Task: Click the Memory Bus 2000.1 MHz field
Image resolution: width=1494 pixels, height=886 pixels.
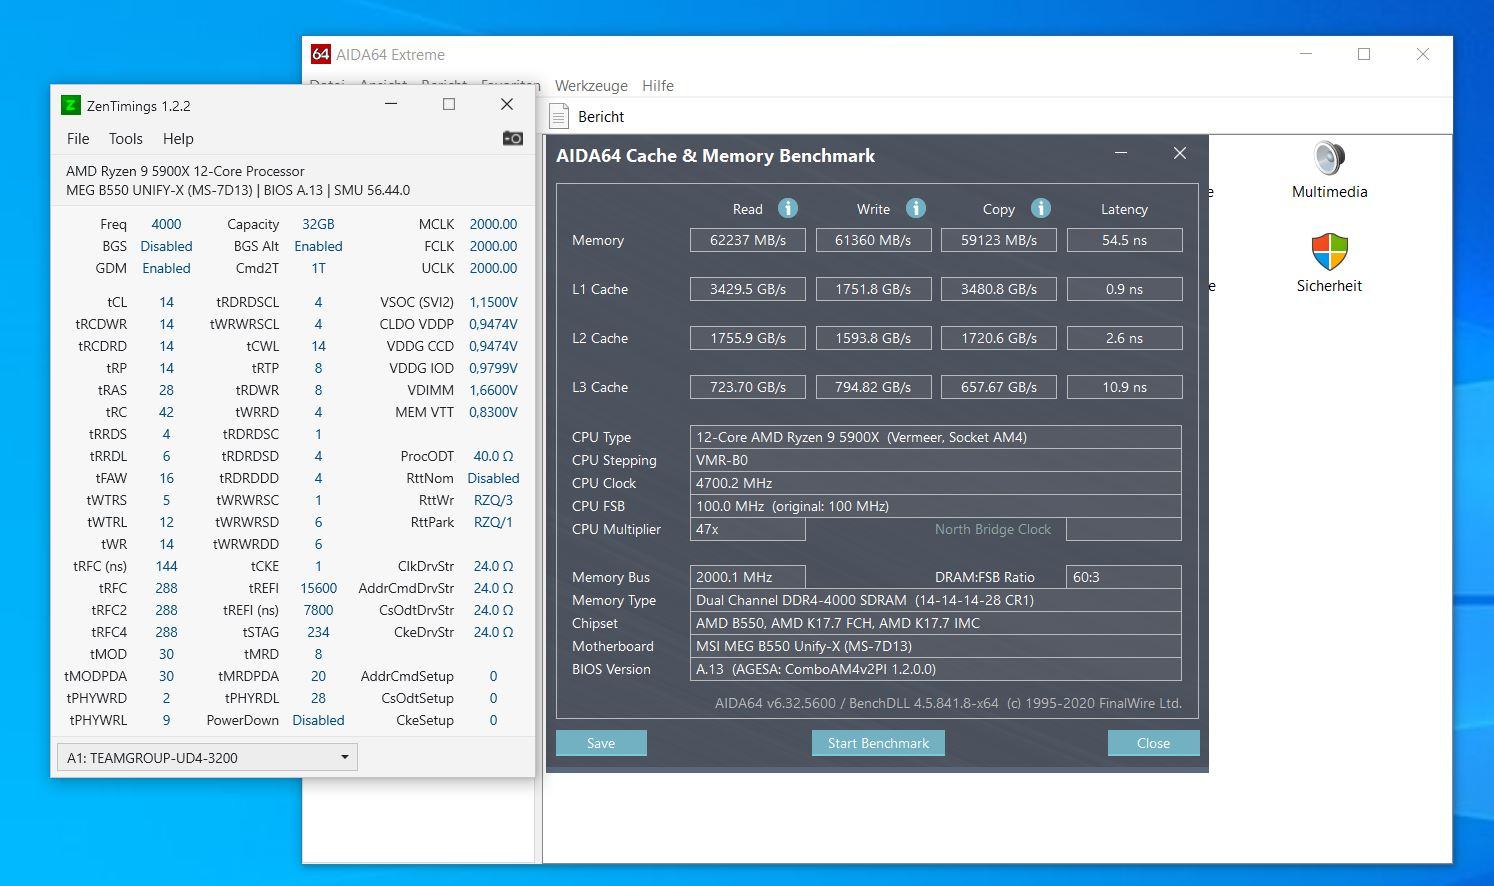Action: pyautogui.click(x=748, y=577)
